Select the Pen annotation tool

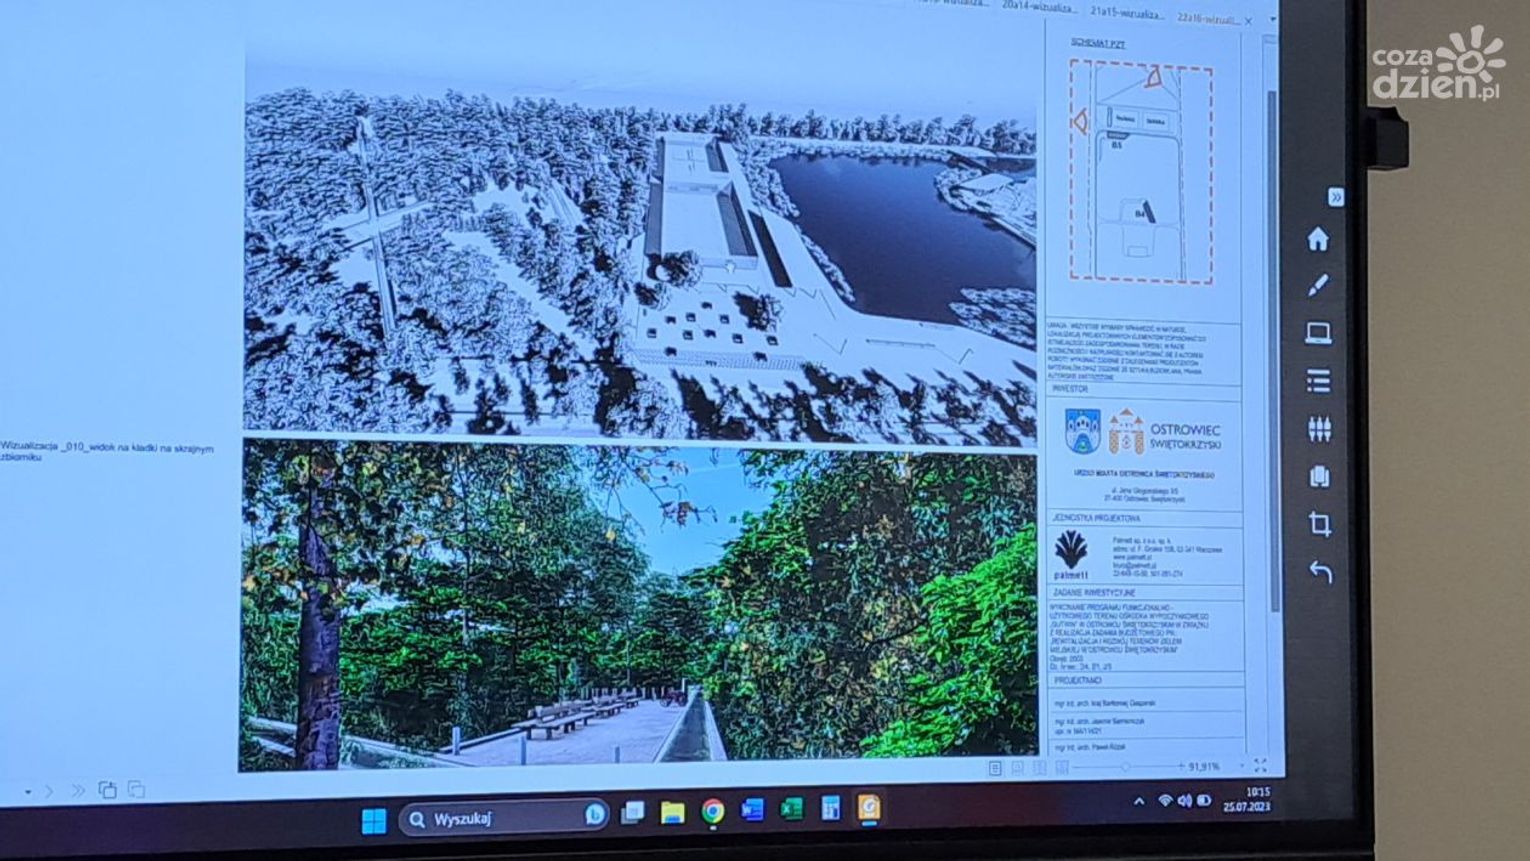click(1318, 286)
